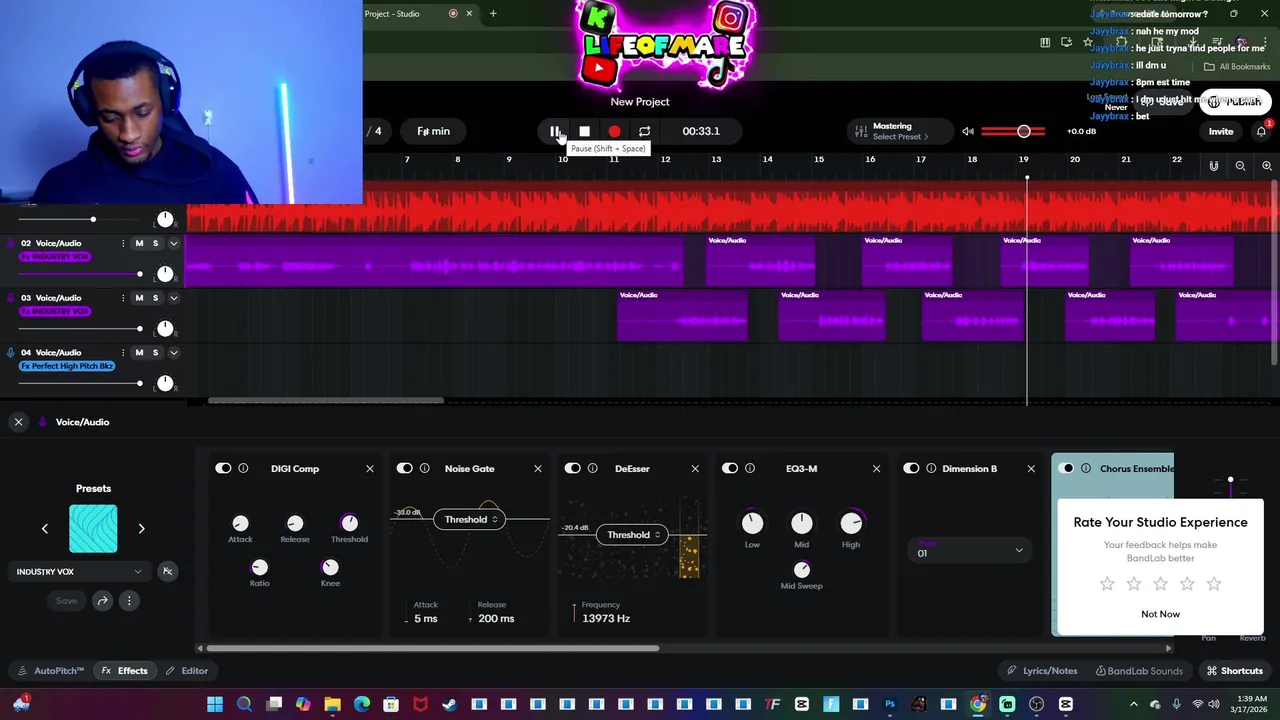Close the Voice/Audio effects panel
This screenshot has width=1280, height=720.
pos(18,422)
